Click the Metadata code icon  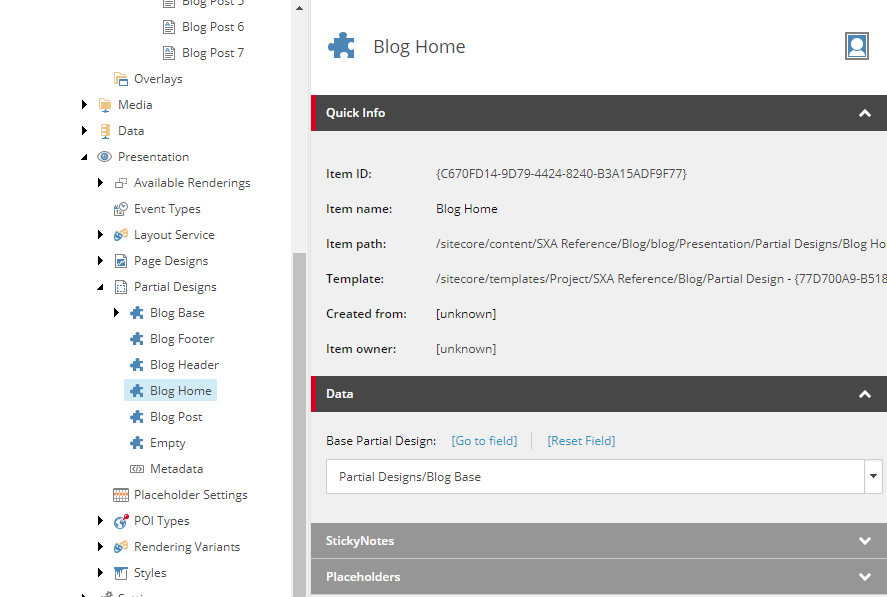(x=136, y=469)
